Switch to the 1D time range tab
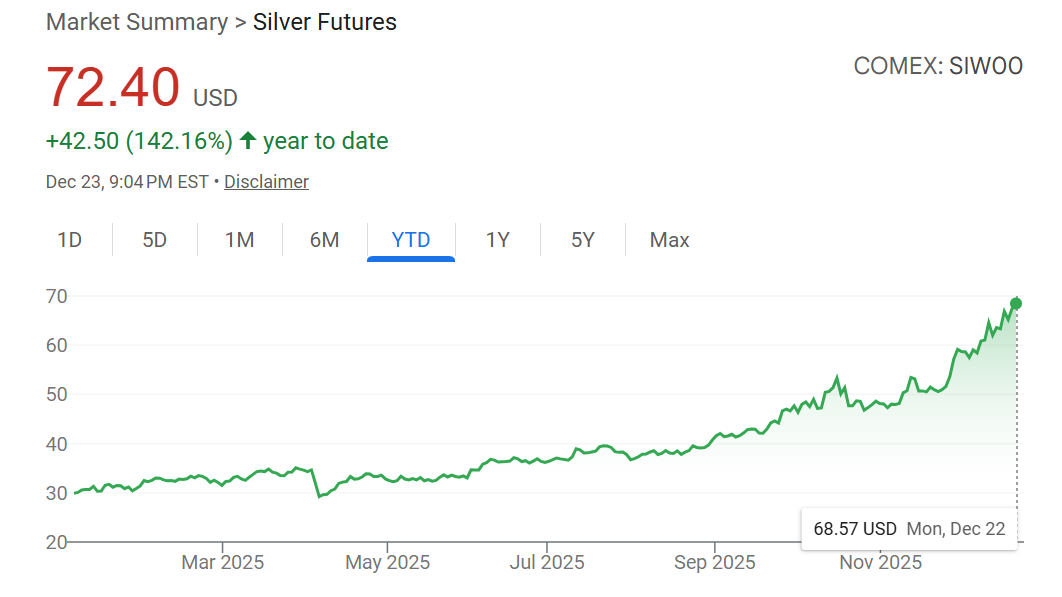 click(x=69, y=240)
